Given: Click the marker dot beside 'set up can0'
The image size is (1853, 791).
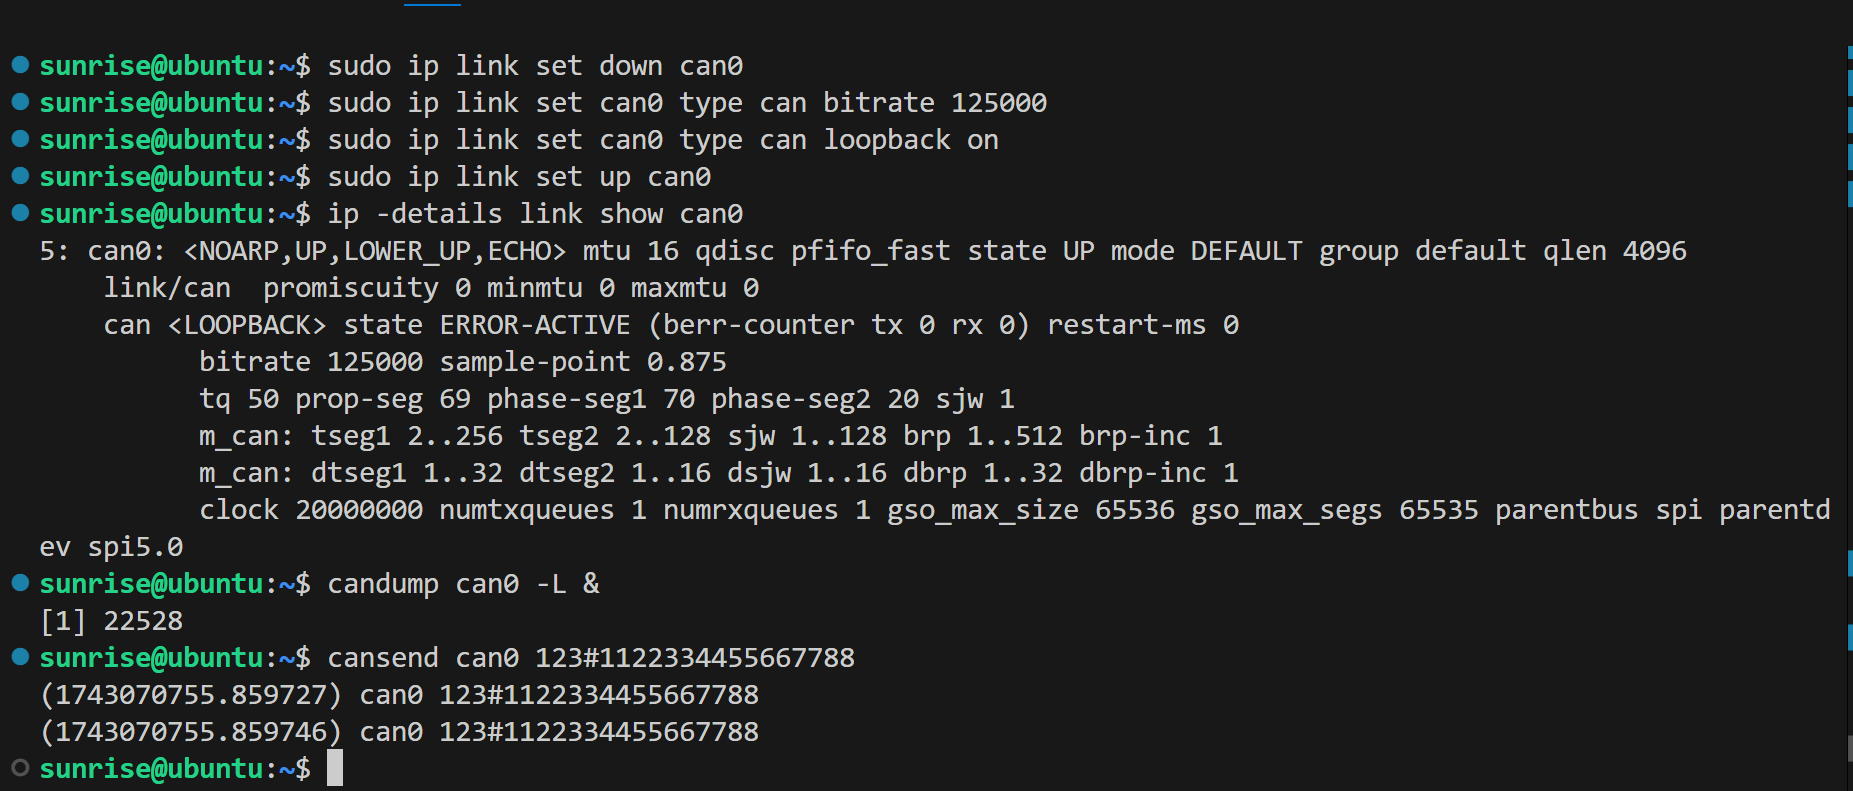Looking at the screenshot, I should [x=20, y=176].
